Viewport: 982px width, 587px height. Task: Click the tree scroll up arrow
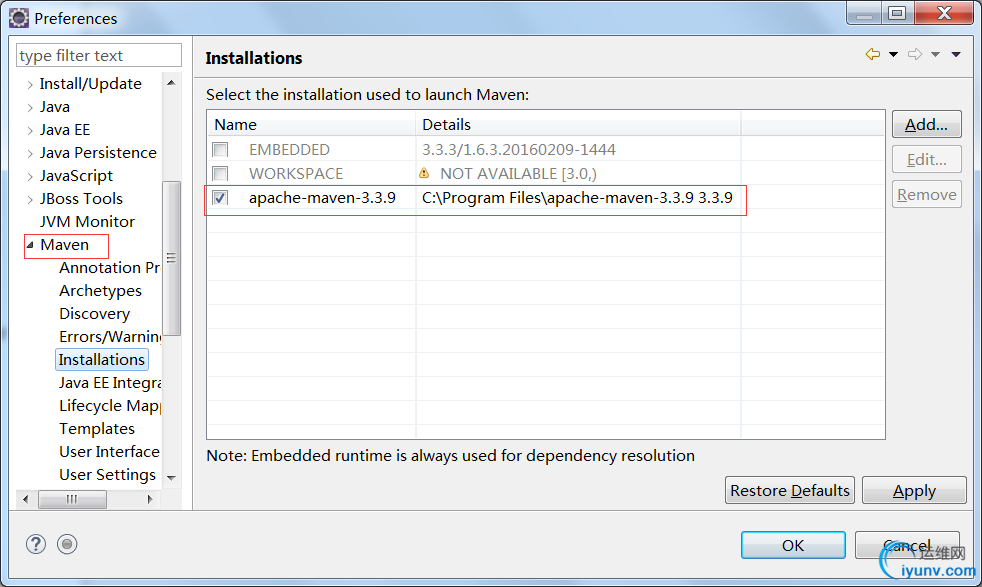pyautogui.click(x=171, y=83)
